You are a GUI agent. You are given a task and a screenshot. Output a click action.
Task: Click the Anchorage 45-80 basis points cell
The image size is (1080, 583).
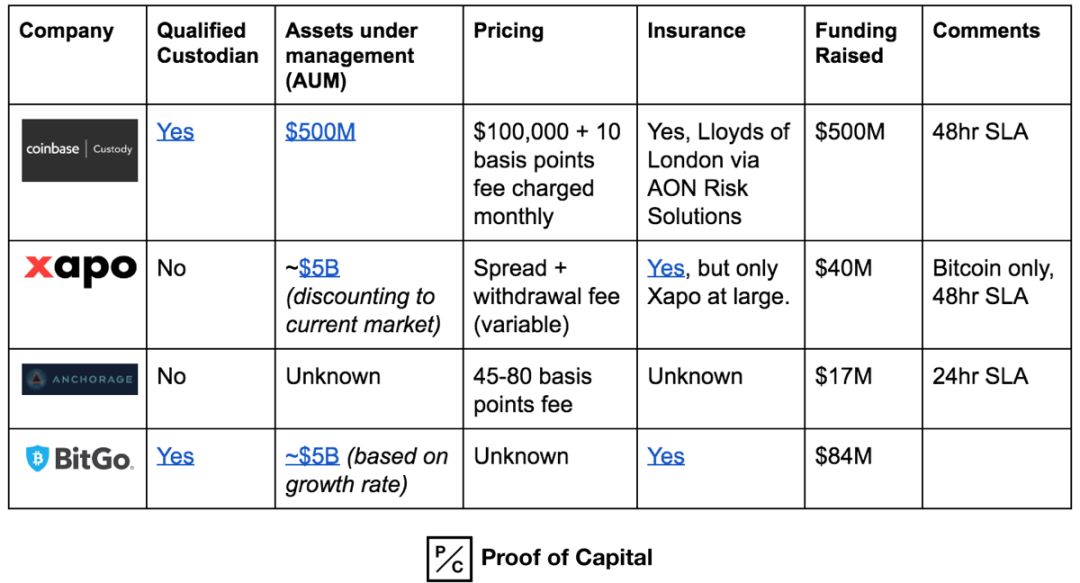[x=532, y=390]
